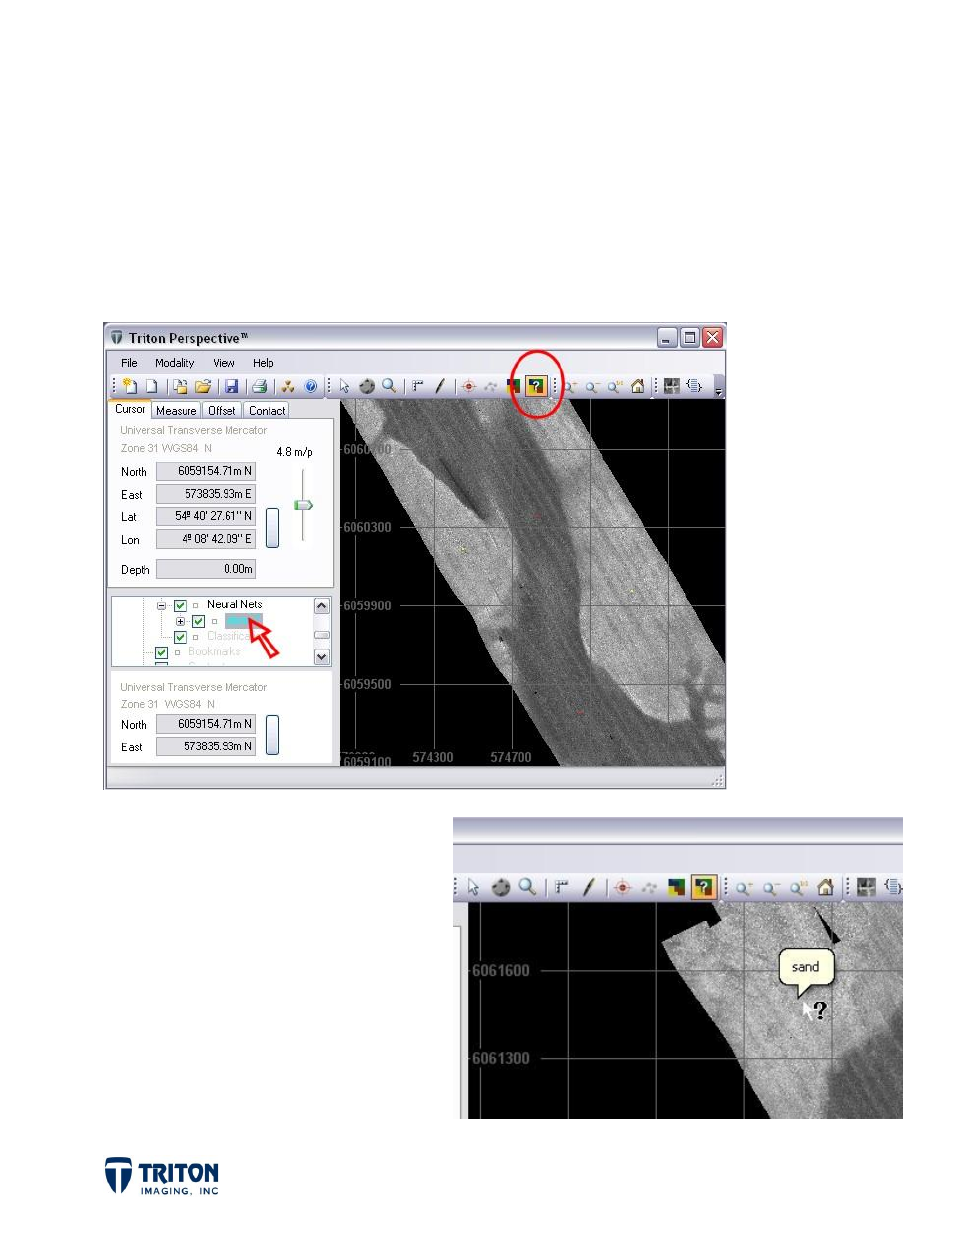Click the zoom in icon in Triton Perspective

pos(571,386)
